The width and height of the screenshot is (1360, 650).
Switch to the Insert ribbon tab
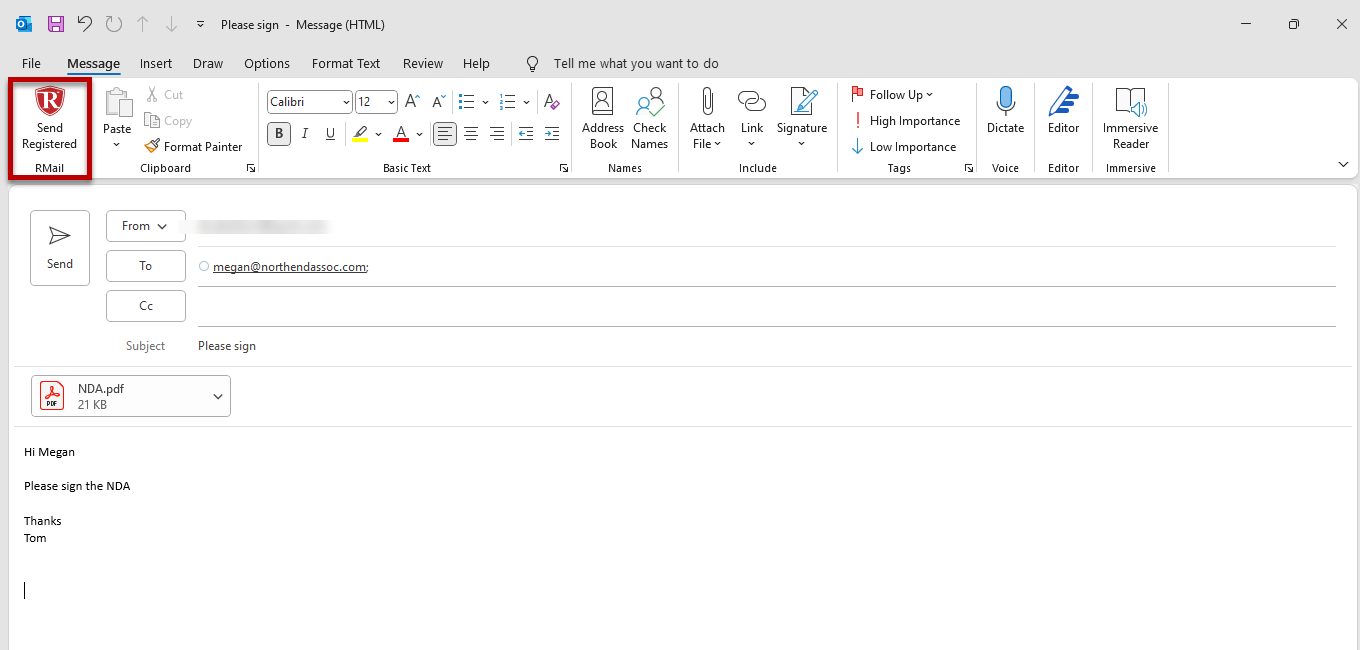point(156,63)
